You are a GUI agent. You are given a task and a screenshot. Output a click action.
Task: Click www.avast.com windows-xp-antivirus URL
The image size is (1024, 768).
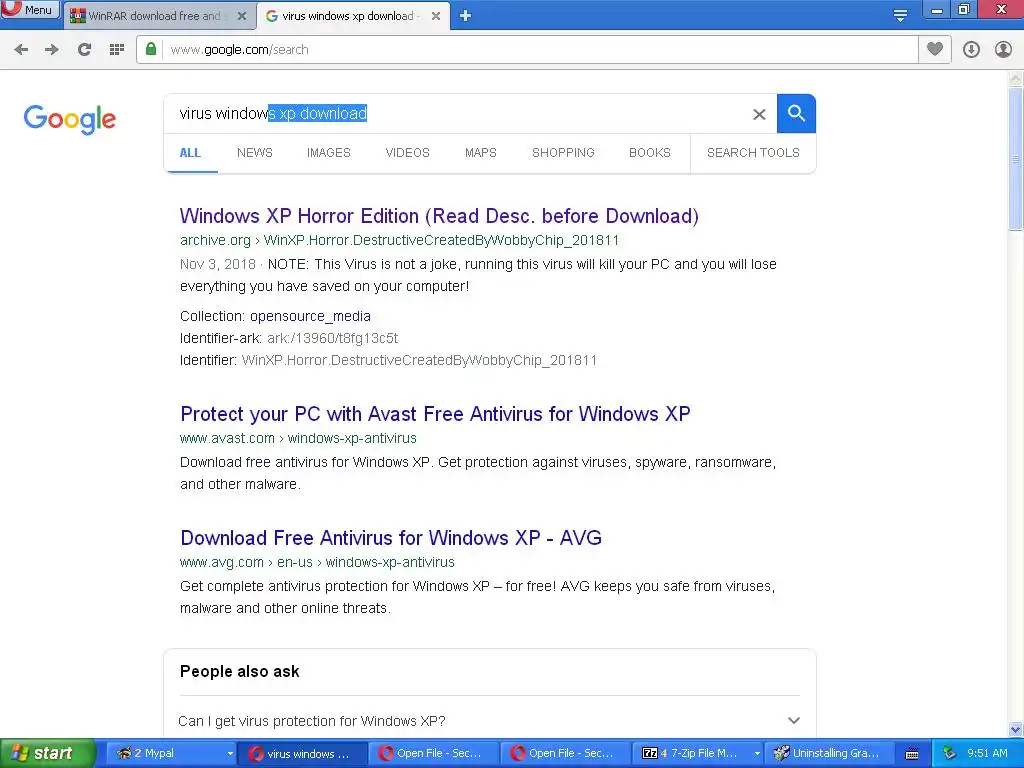click(298, 438)
